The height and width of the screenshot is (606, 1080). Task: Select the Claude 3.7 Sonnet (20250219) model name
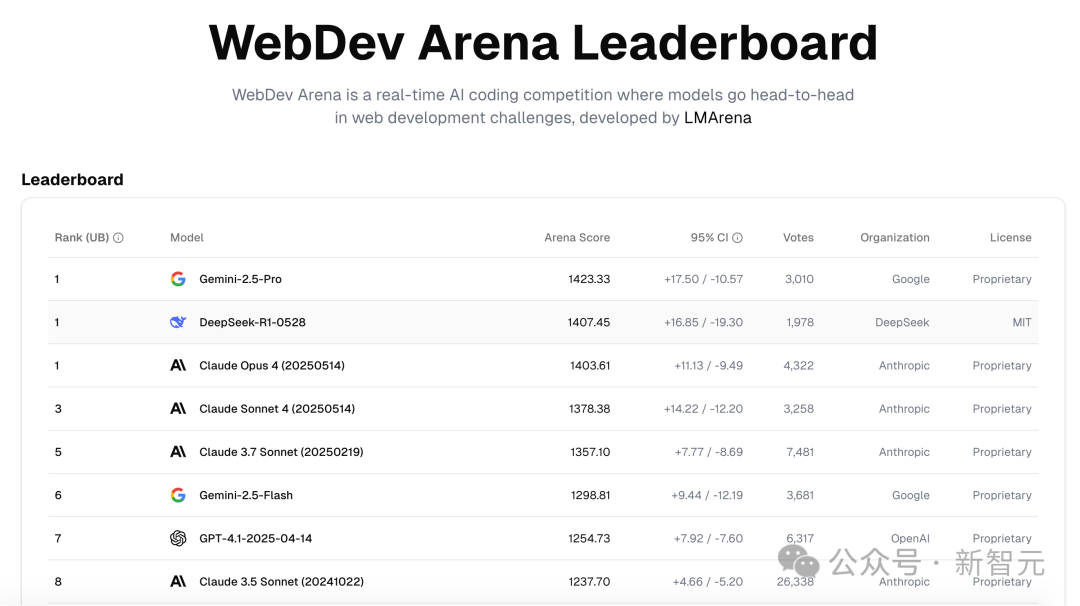click(281, 452)
